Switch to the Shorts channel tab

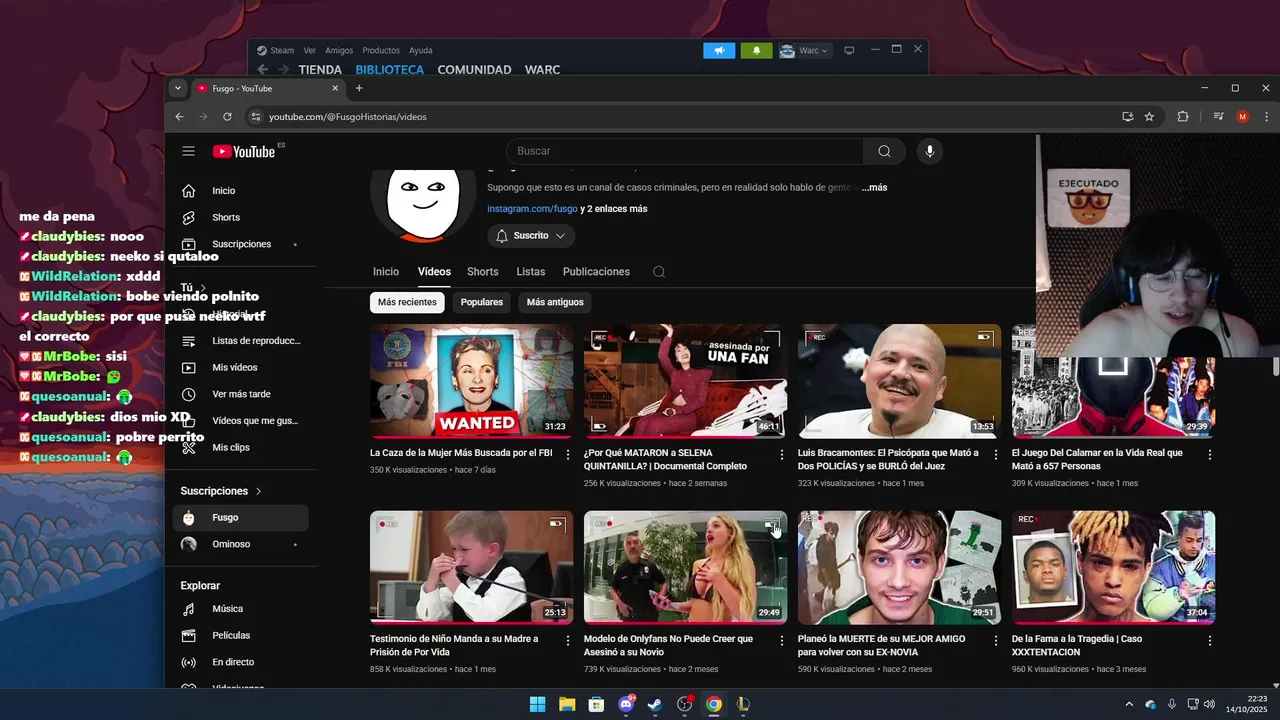[482, 272]
